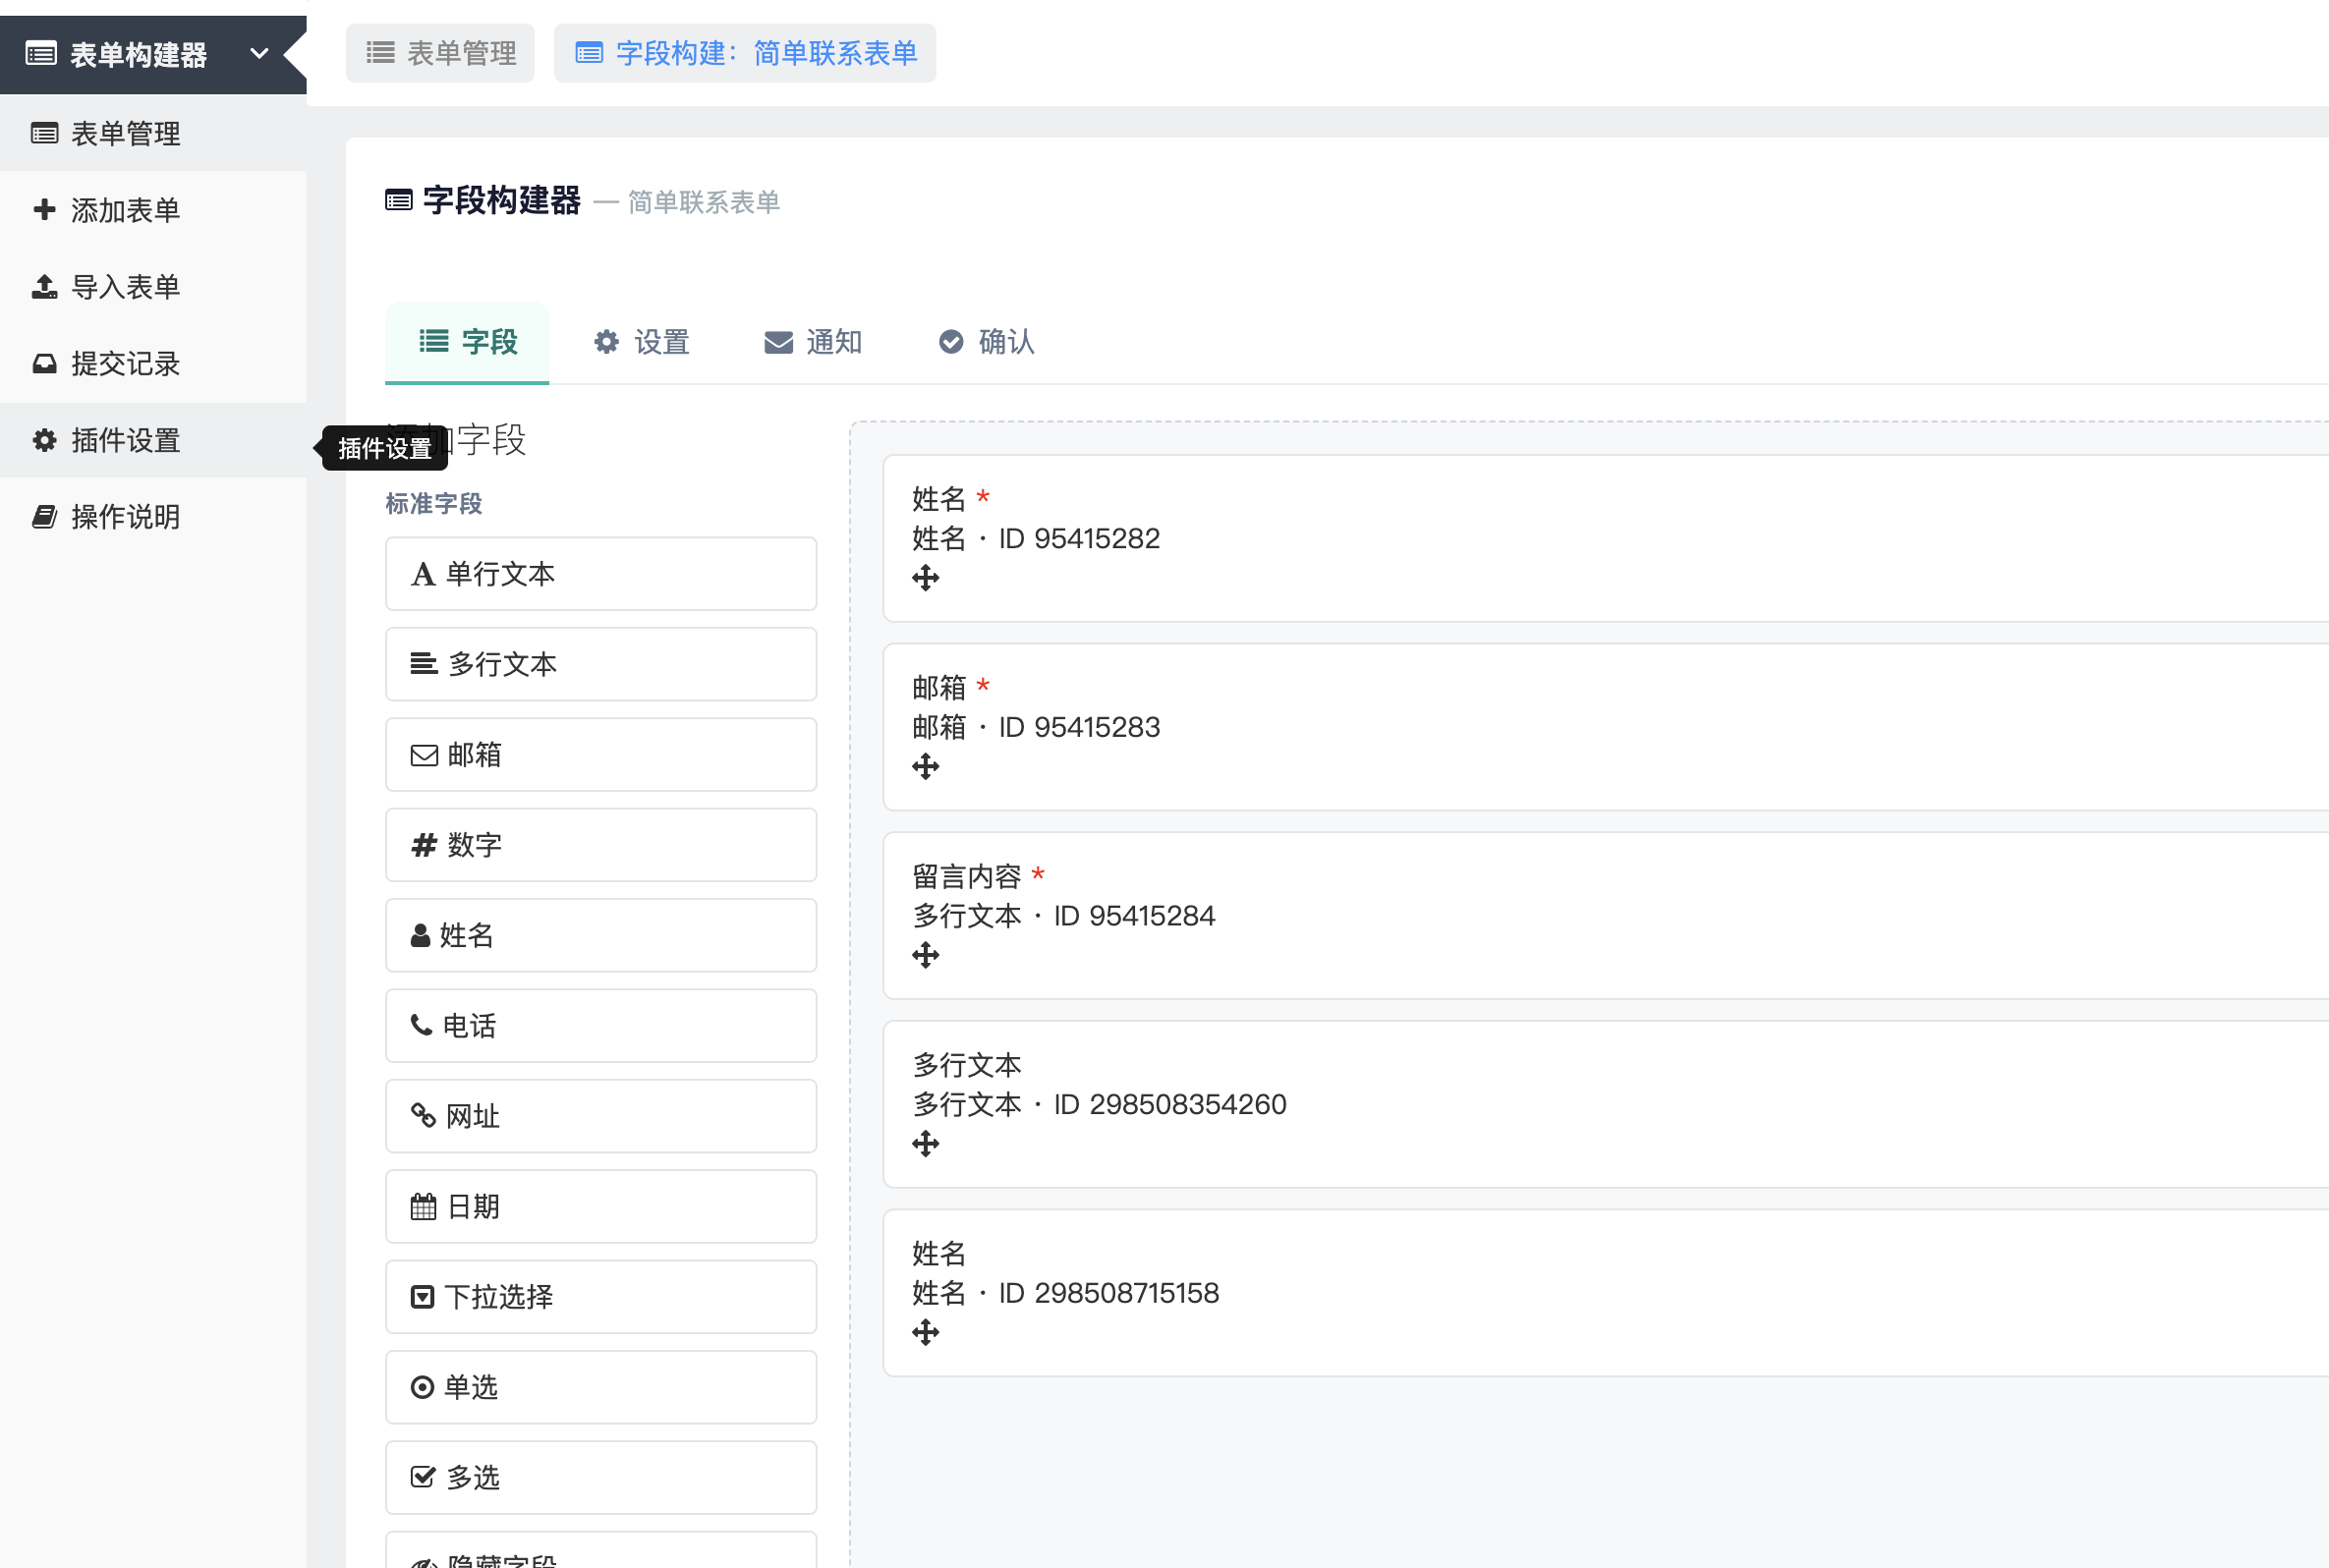Expand the 表单构建器 chevron dropdown
This screenshot has width=2329, height=1568.
click(x=259, y=53)
